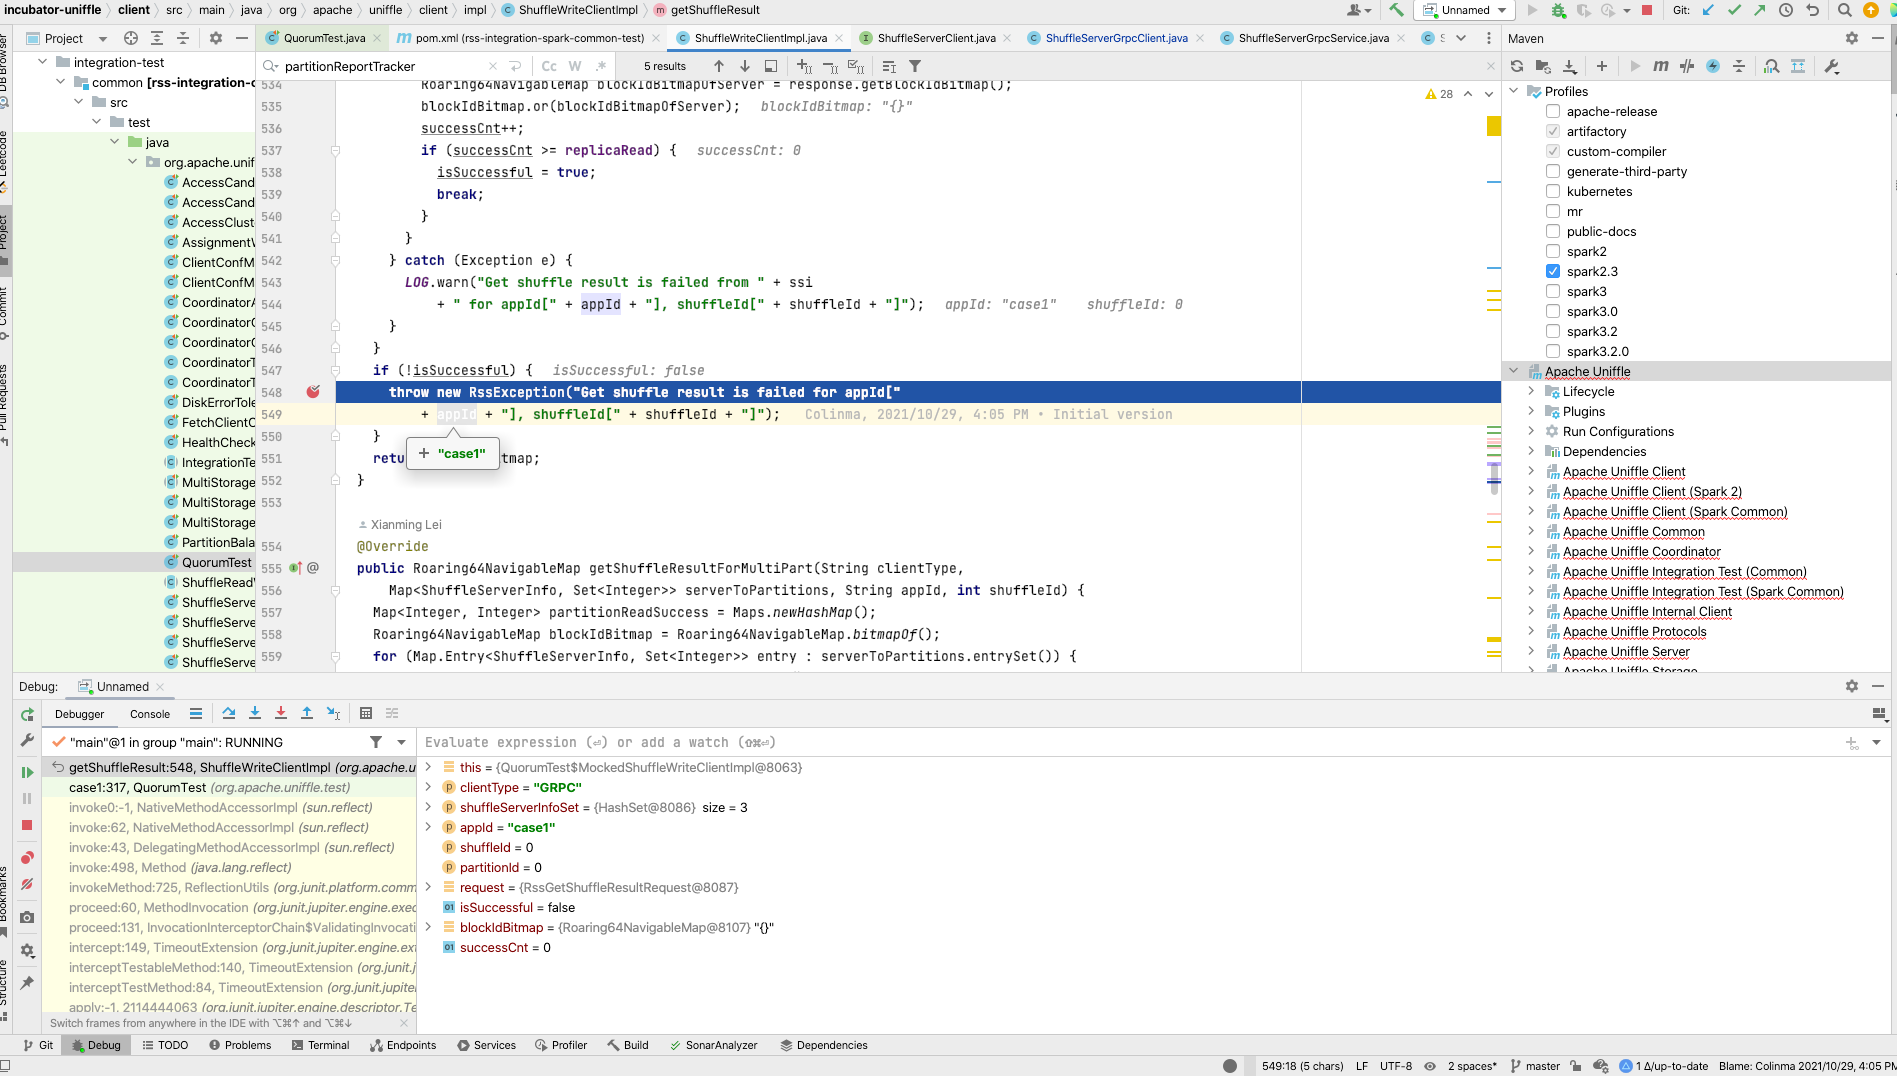Screen dimensions: 1897x1076
Task: Switch to ShuffleServerClient.java tab
Action: (936, 38)
